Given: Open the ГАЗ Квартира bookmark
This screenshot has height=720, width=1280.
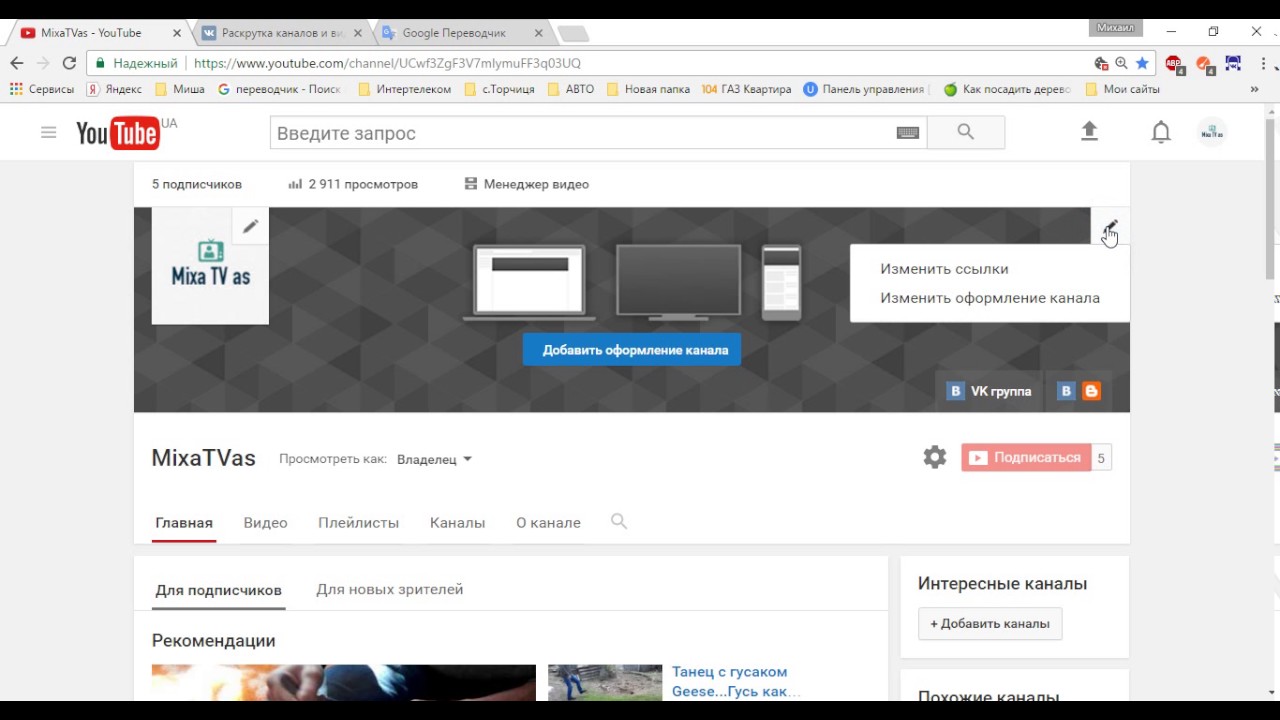Looking at the screenshot, I should click(x=746, y=89).
